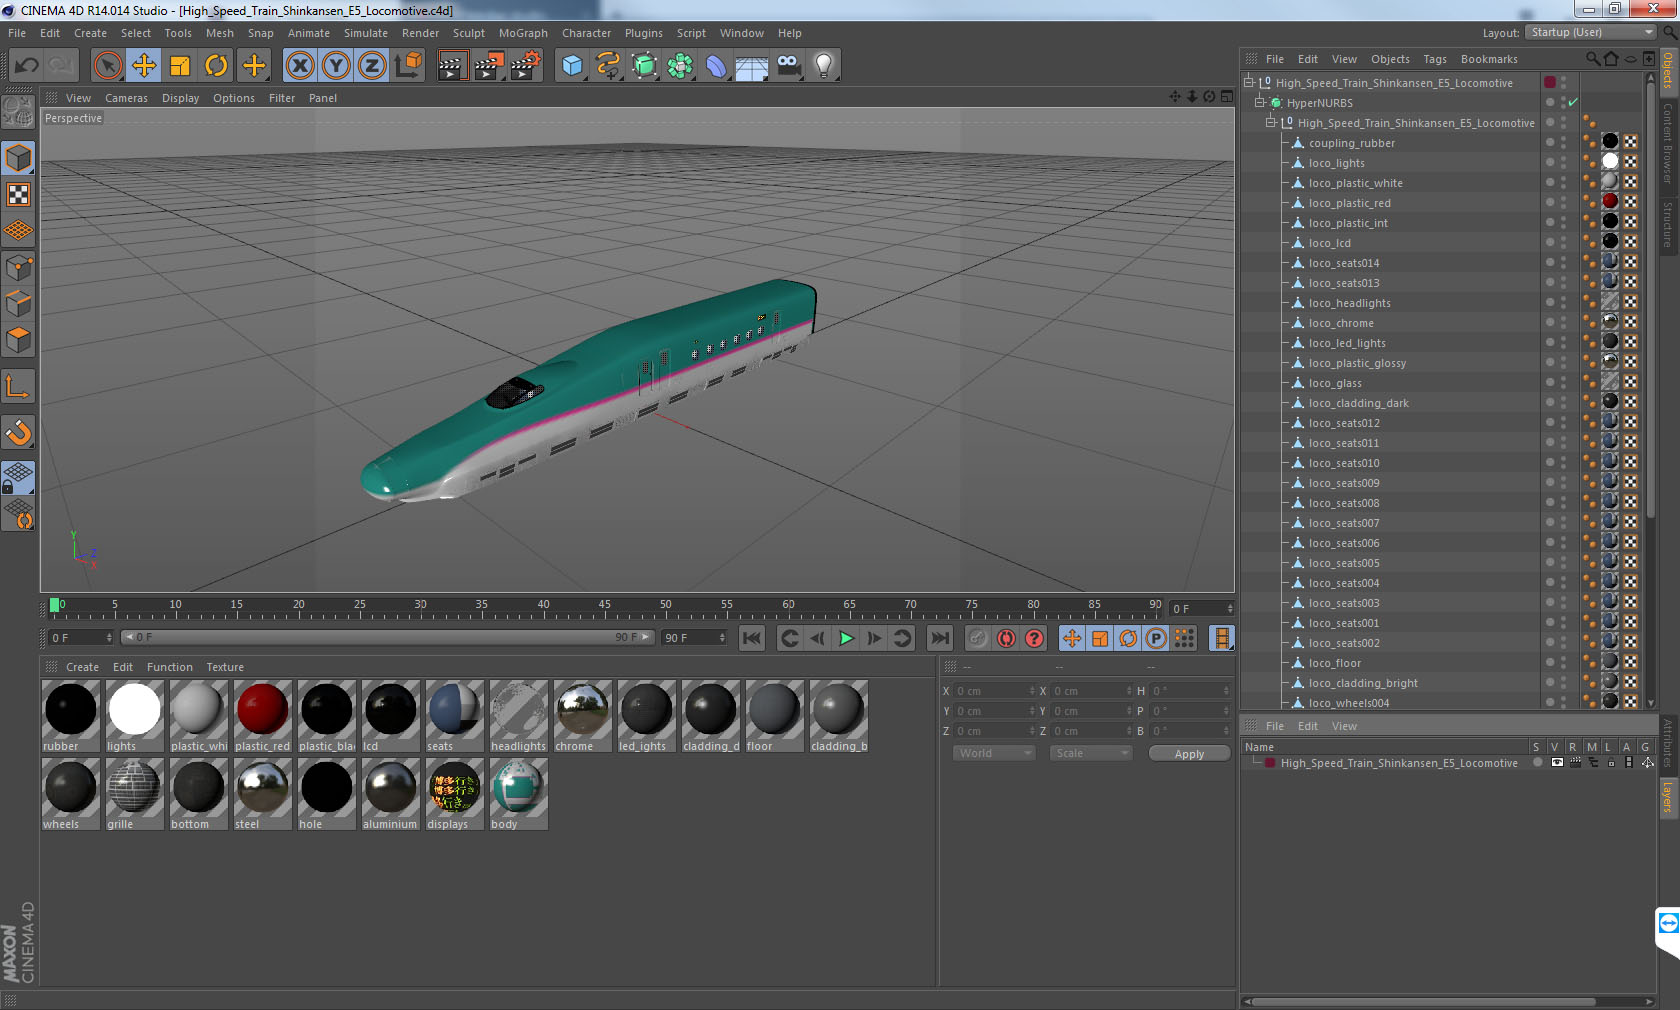Open the Layout dropdown Startup (User)
Screen dimensions: 1680x1010
tap(1591, 32)
